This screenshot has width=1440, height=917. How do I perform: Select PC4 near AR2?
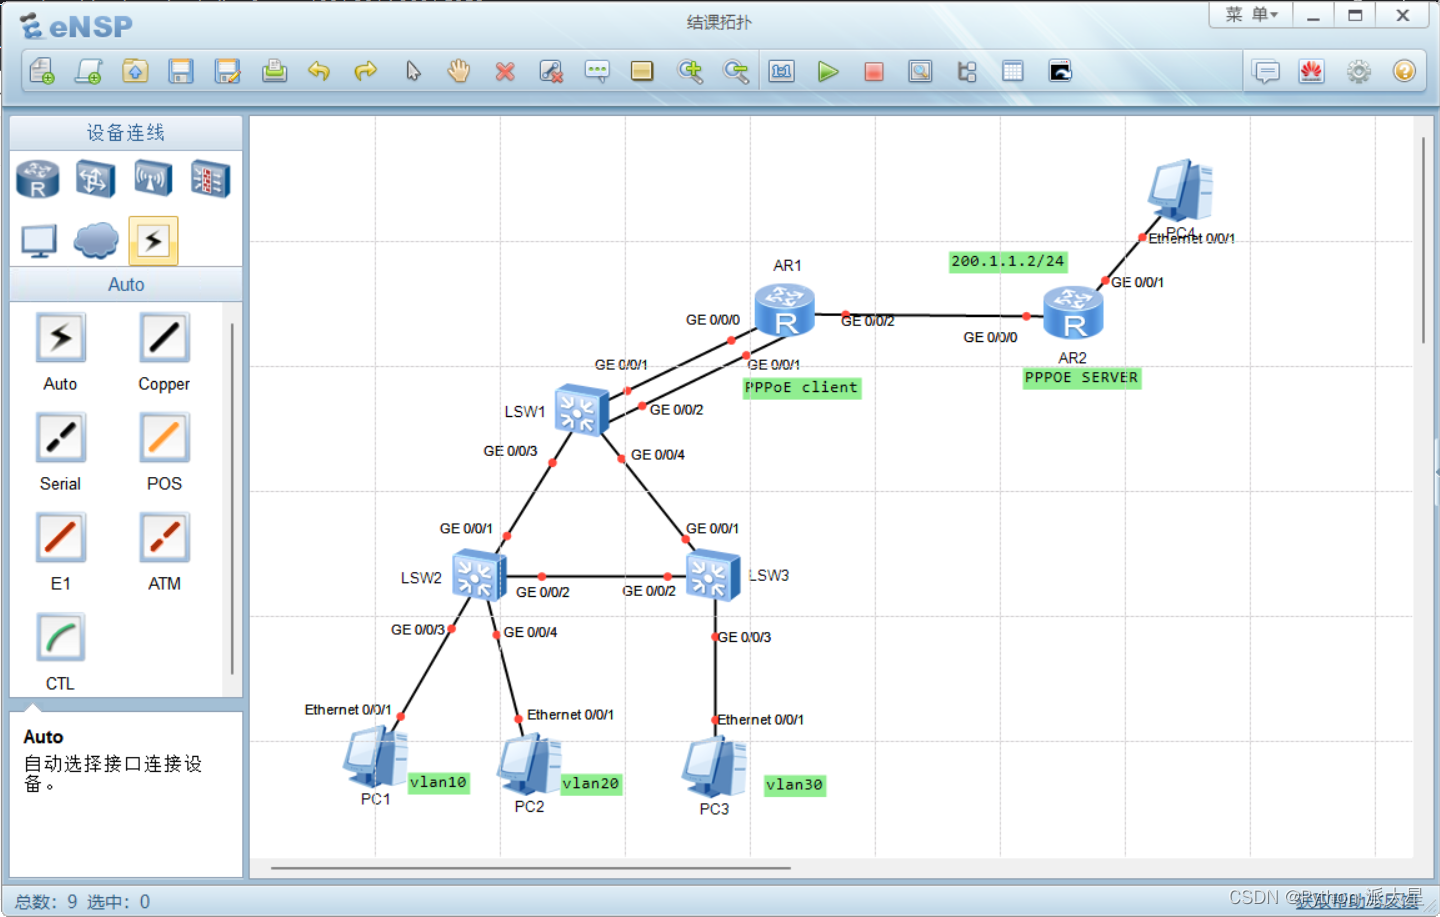pyautogui.click(x=1181, y=189)
